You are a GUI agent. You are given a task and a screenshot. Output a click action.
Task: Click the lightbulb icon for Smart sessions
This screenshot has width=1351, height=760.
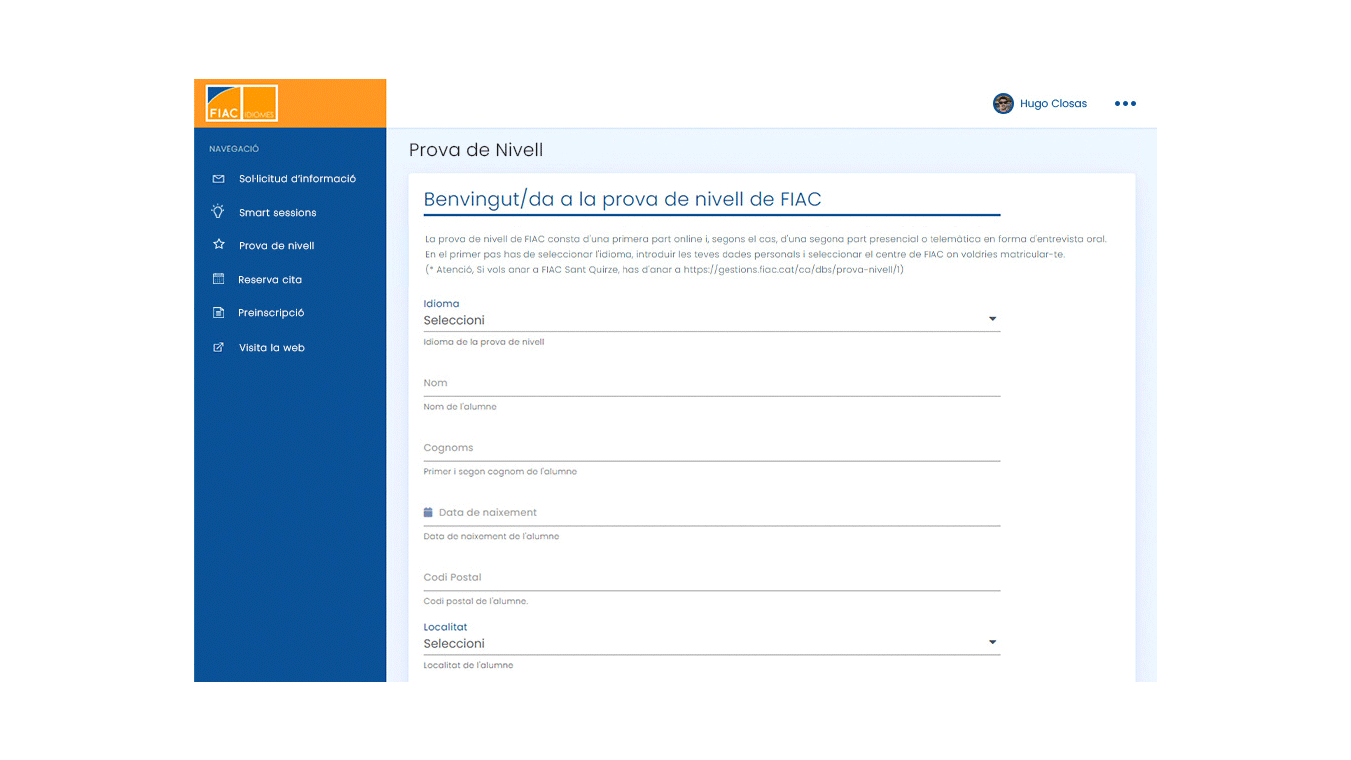(218, 212)
